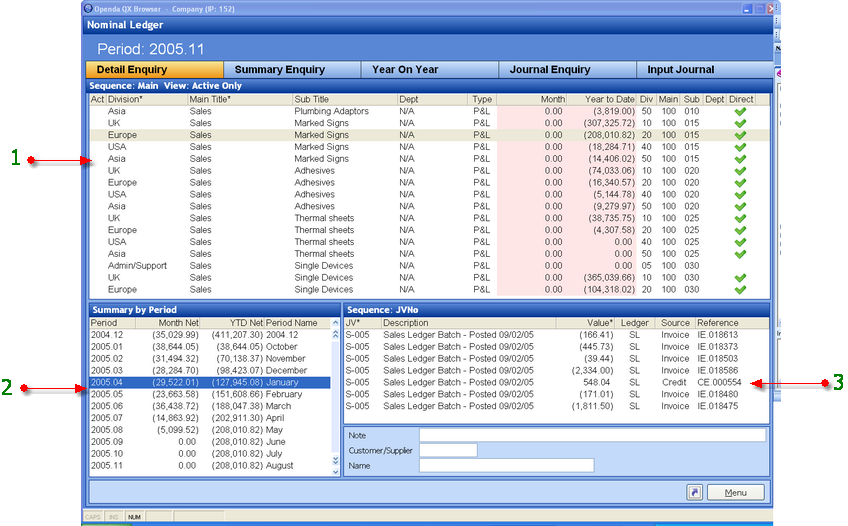Click the Direct checkmark for UK Single Devices
The height and width of the screenshot is (526, 848).
(740, 278)
